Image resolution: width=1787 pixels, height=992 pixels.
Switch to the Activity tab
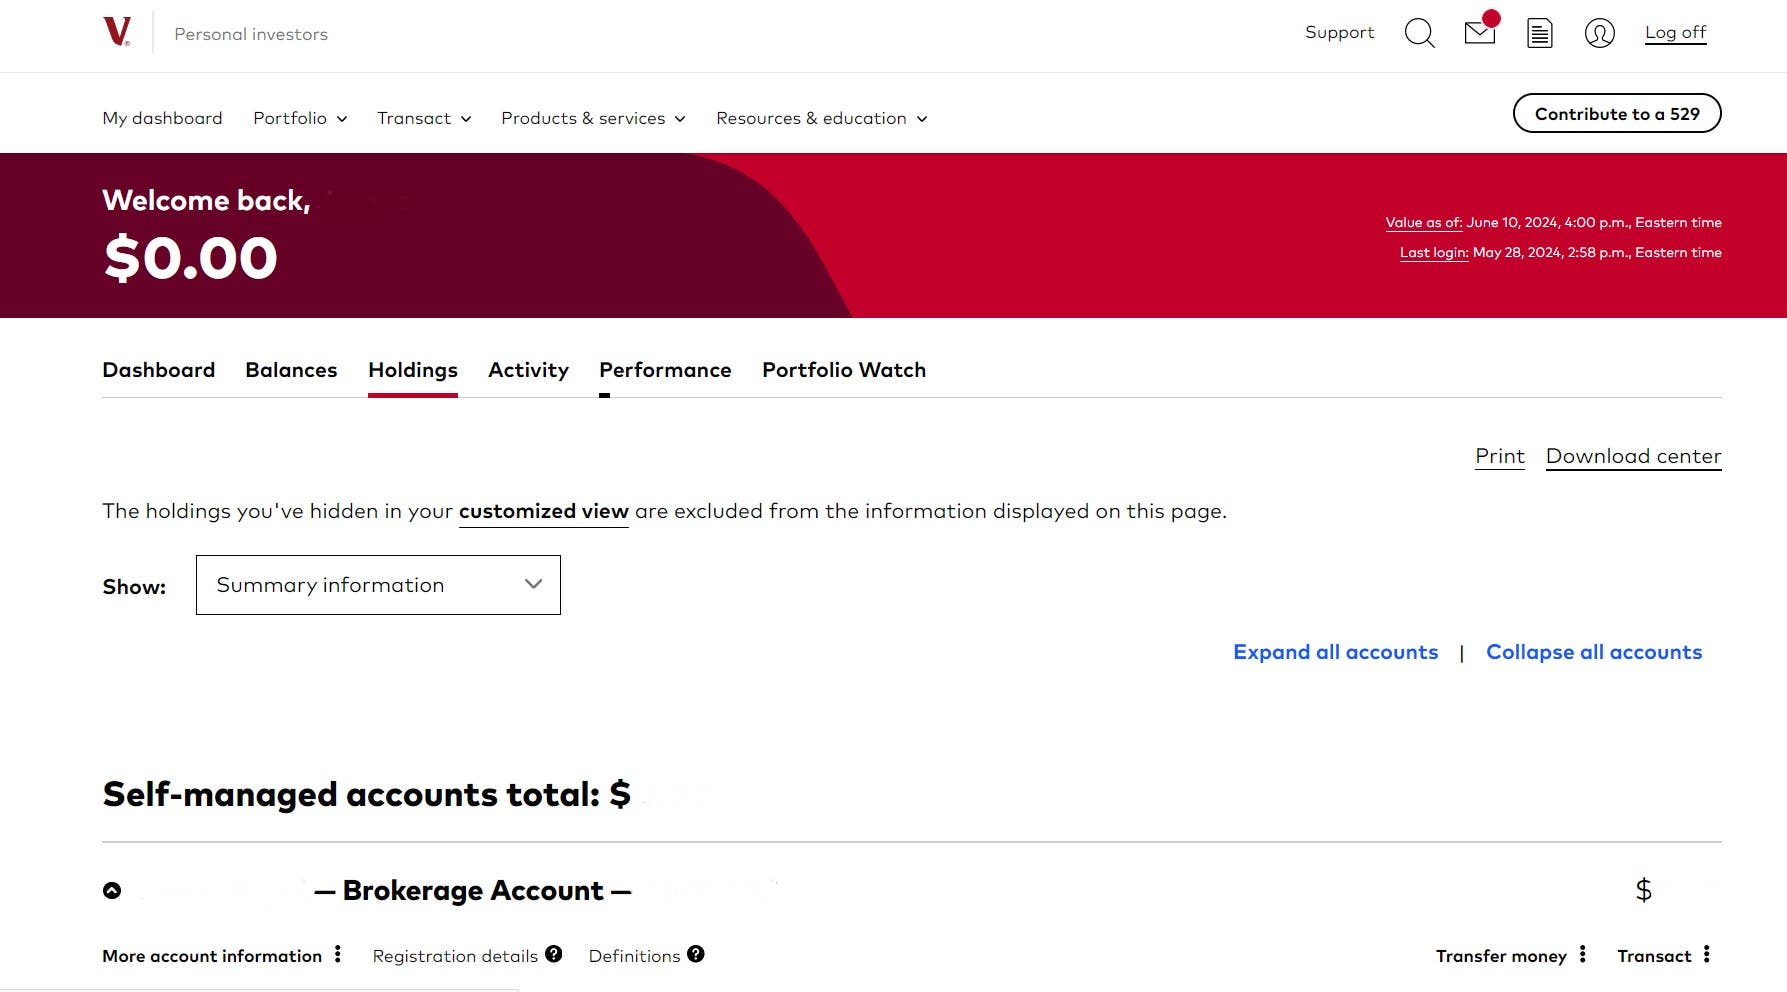tap(528, 370)
